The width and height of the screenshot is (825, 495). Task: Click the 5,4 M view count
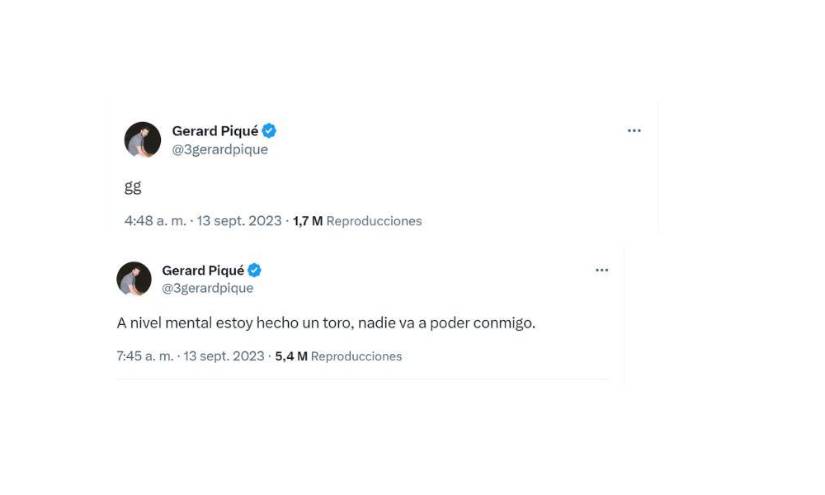291,356
